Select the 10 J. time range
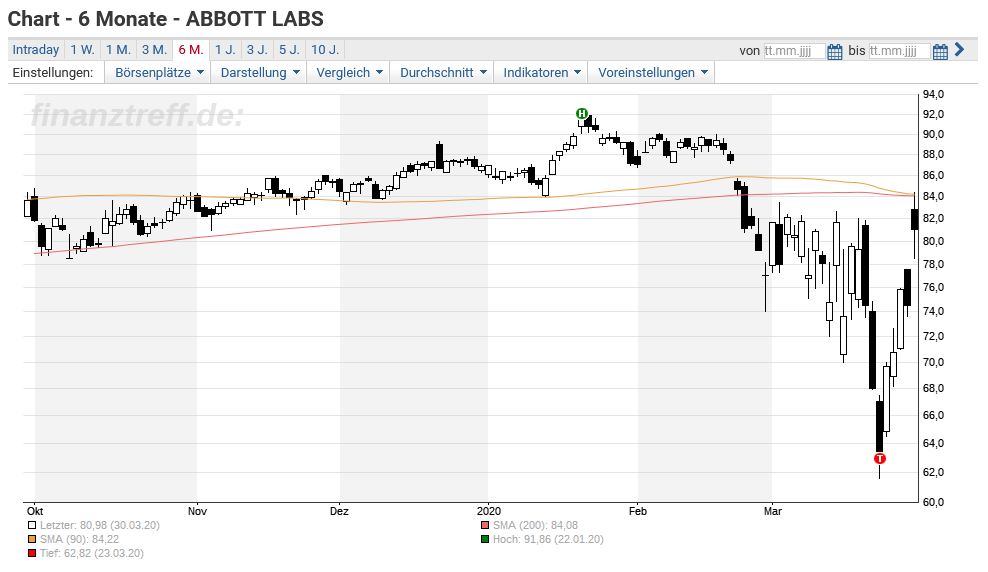The image size is (988, 572). pyautogui.click(x=325, y=50)
